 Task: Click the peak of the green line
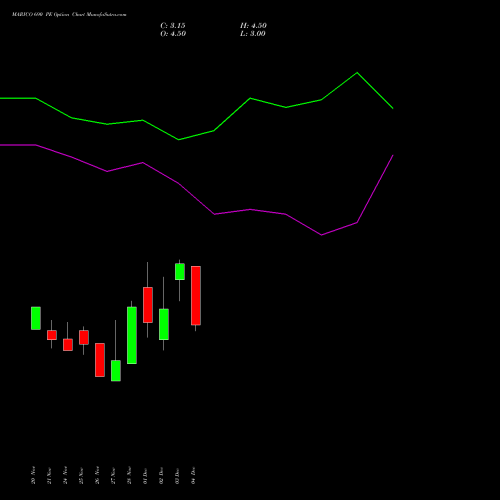tap(357, 73)
